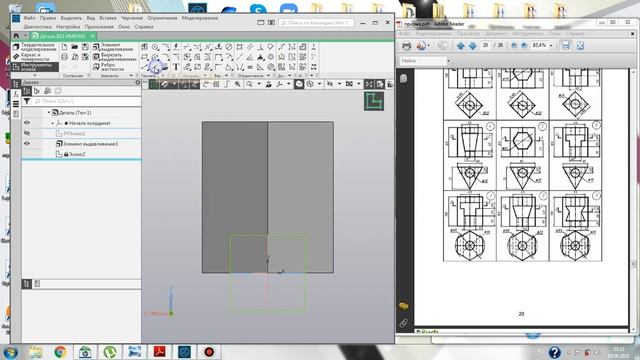Viewport: 640px width, 360px height.
Task: Click the shaded cube display mode icon
Action: (299, 84)
